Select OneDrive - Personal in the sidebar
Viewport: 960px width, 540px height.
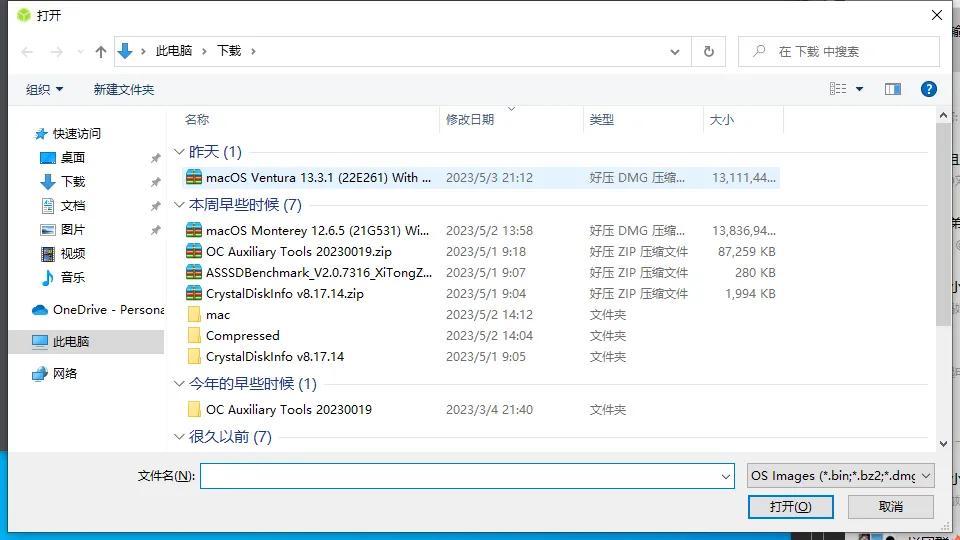pyautogui.click(x=98, y=310)
